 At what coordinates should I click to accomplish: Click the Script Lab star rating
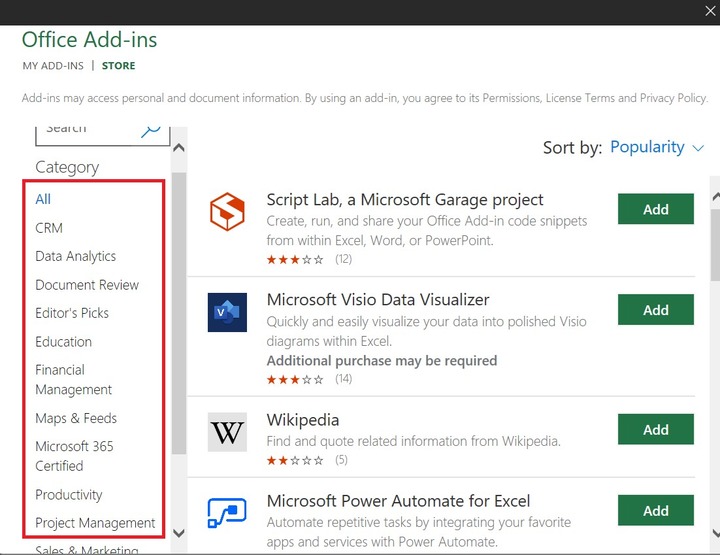click(295, 259)
